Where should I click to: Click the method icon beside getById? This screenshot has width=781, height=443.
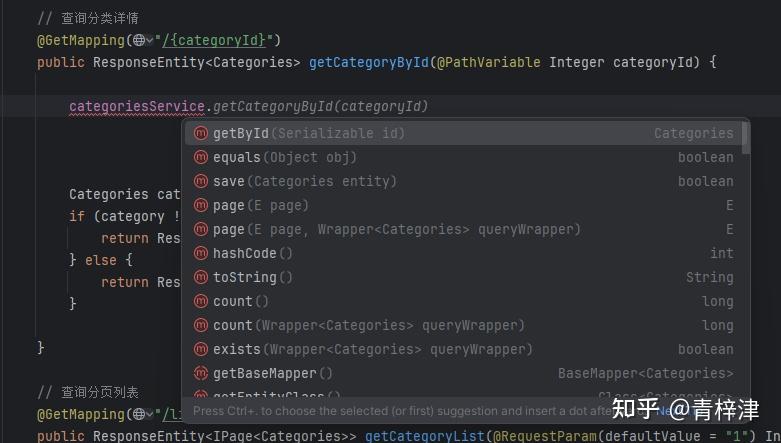(x=200, y=133)
